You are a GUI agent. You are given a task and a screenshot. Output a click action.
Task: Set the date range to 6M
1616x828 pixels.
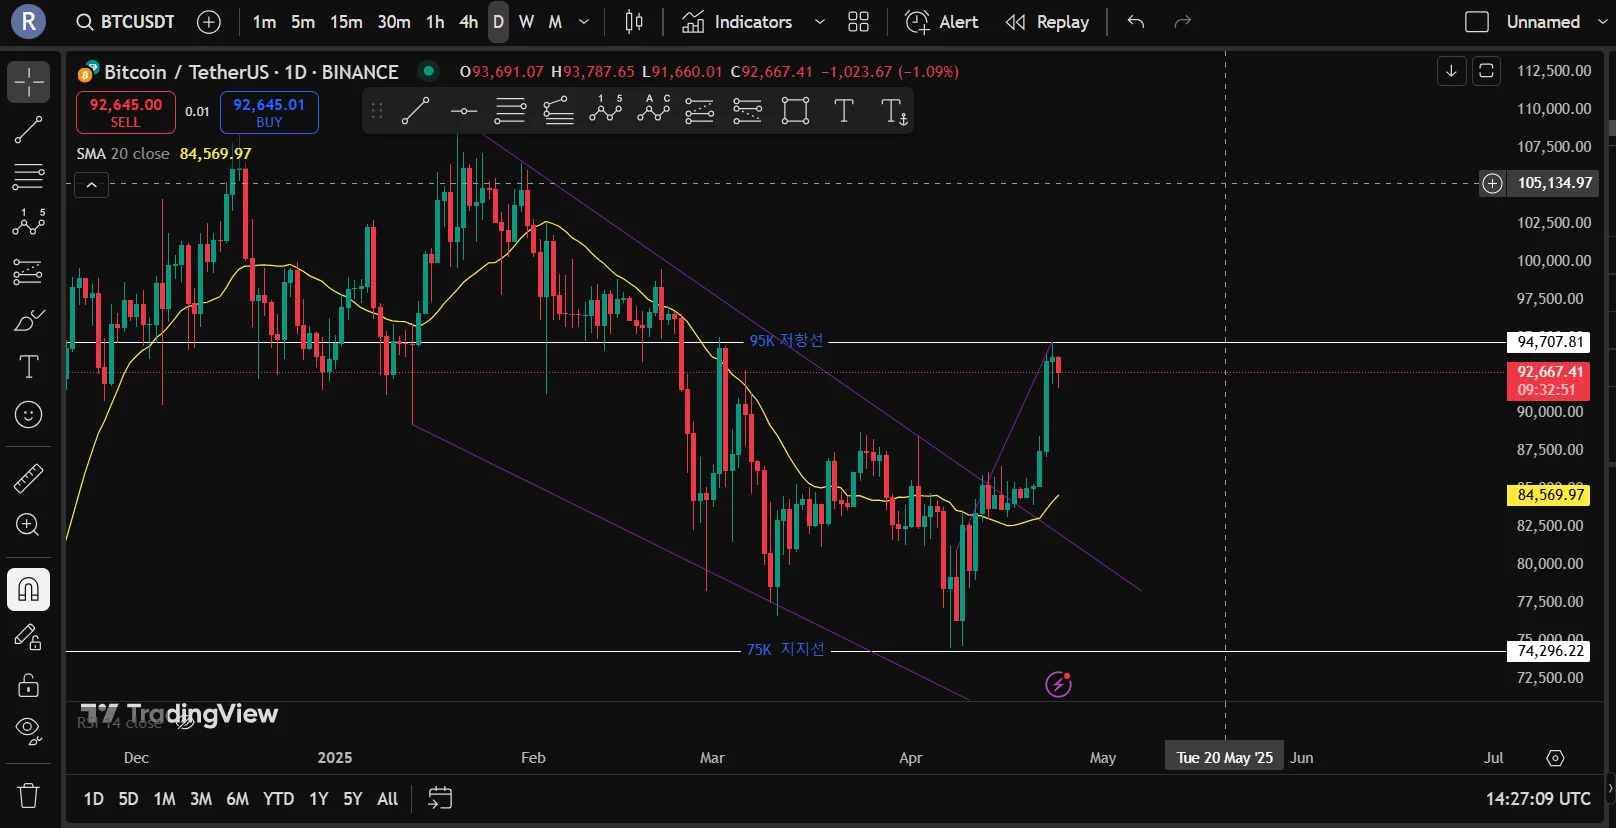point(237,799)
